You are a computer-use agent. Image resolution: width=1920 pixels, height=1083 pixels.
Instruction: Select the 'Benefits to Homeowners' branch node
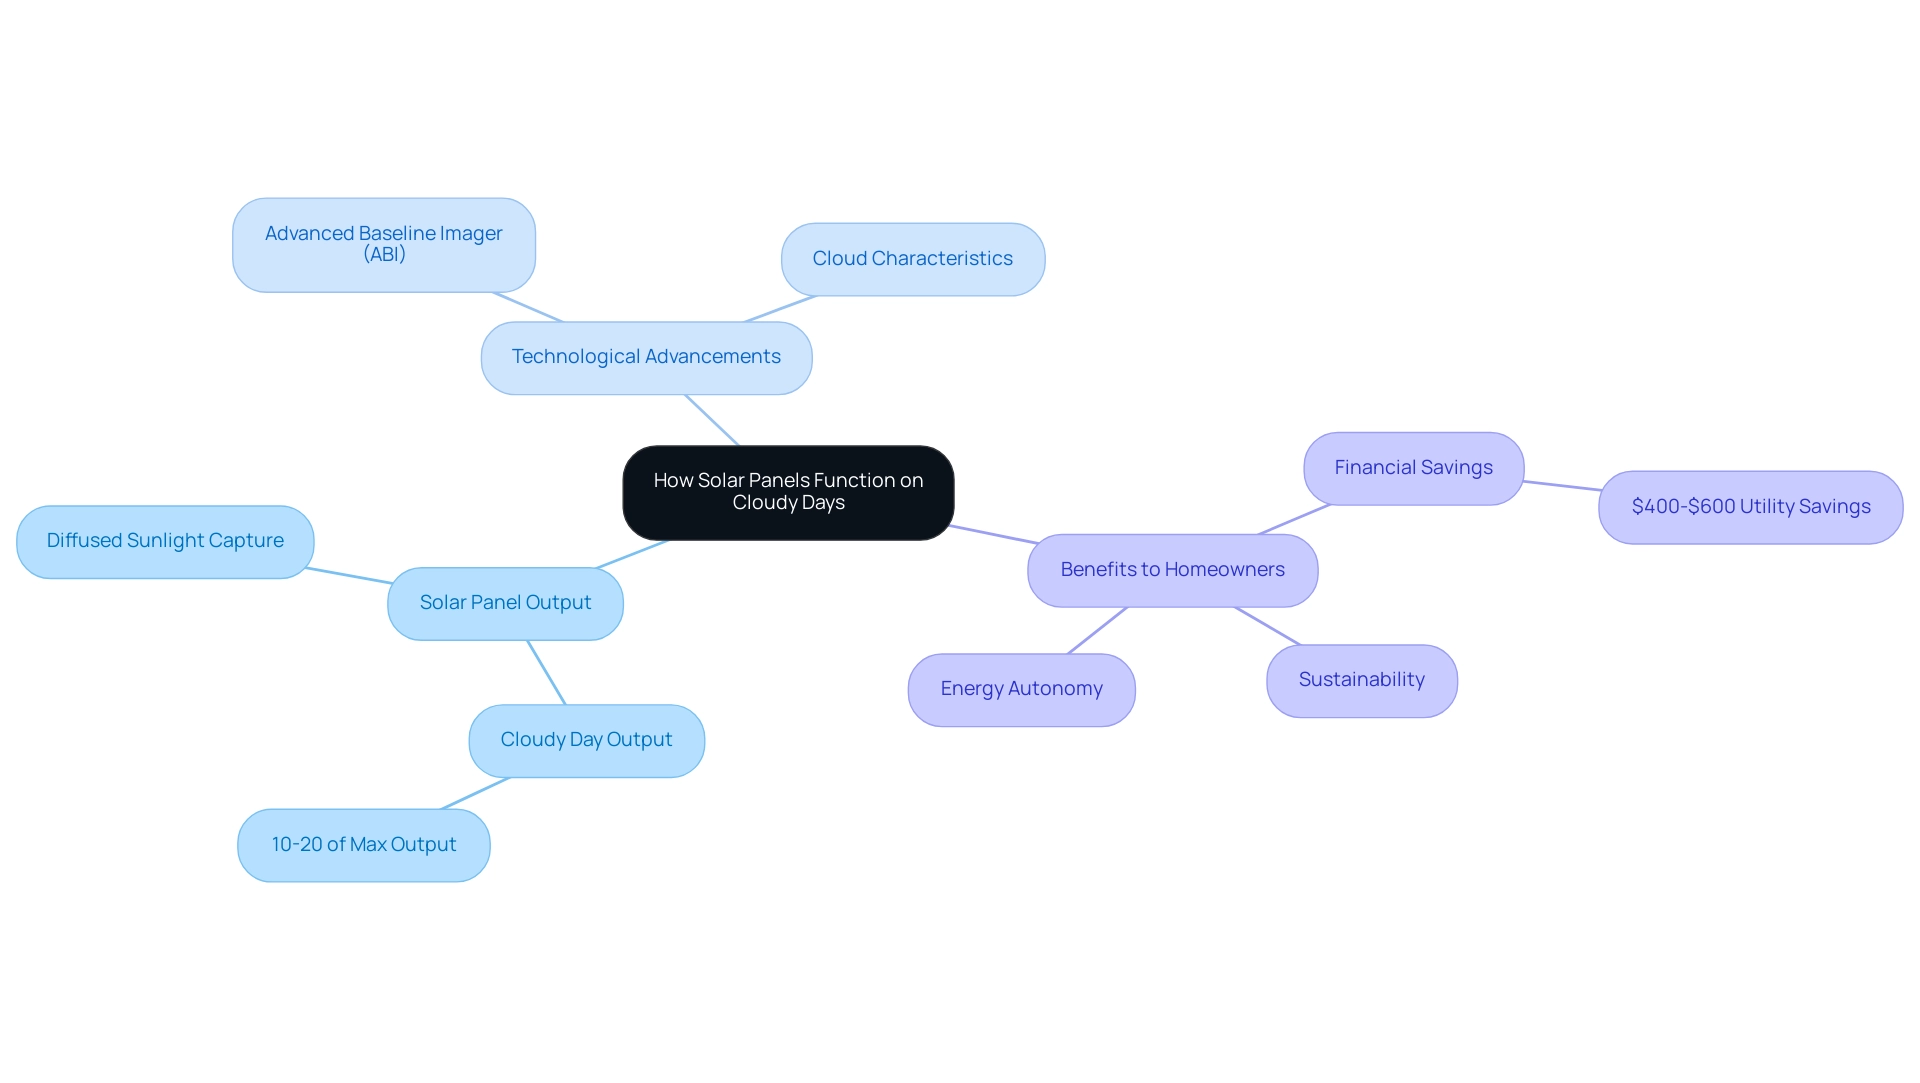pos(1170,570)
